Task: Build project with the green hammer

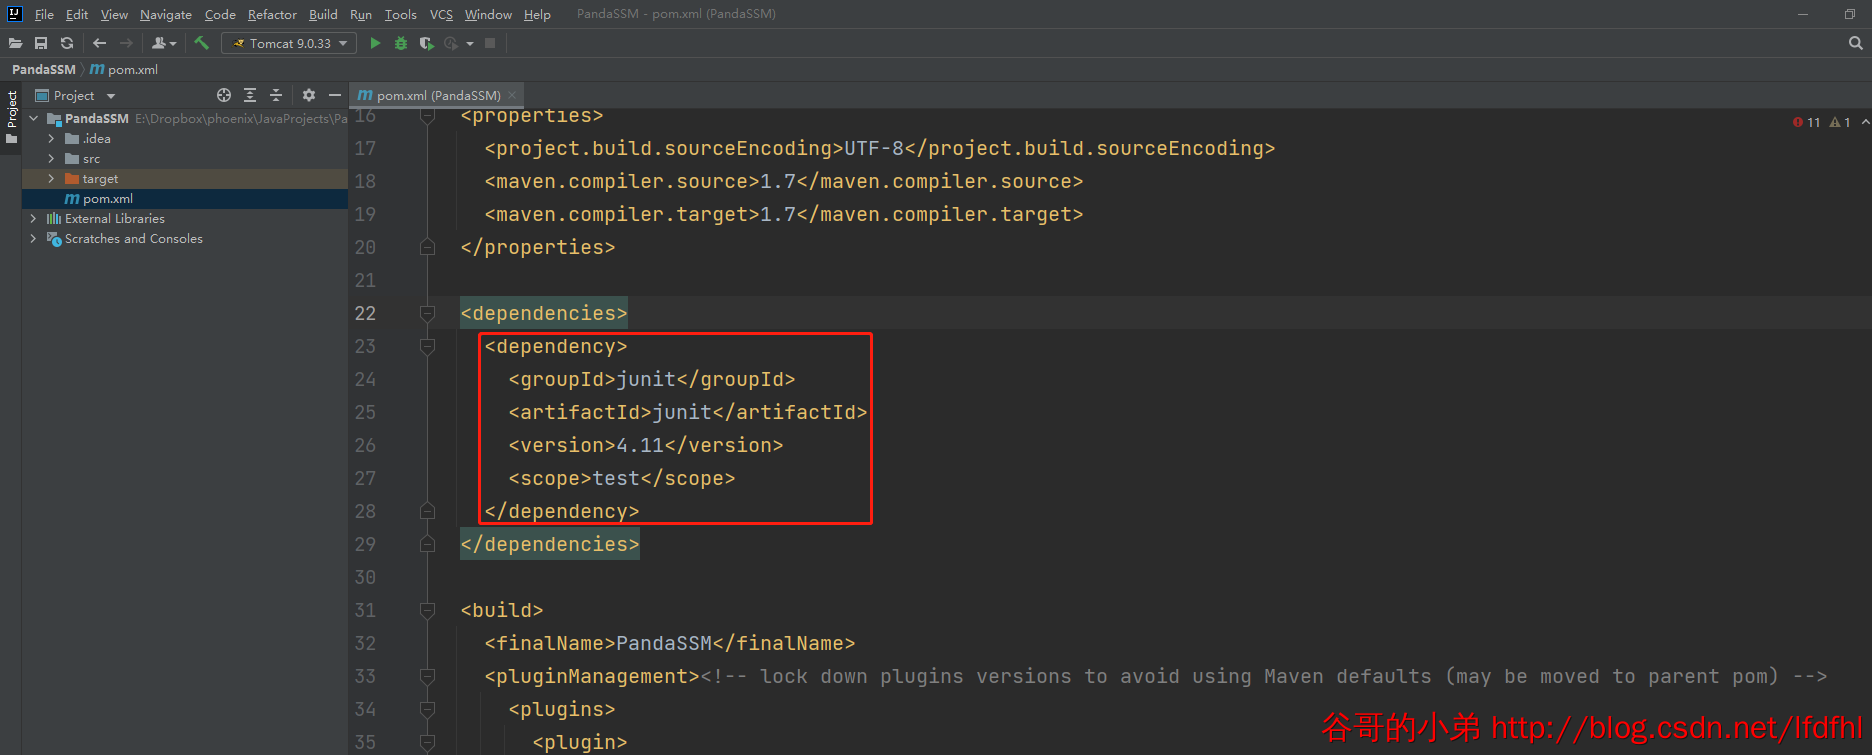Action: coord(201,43)
